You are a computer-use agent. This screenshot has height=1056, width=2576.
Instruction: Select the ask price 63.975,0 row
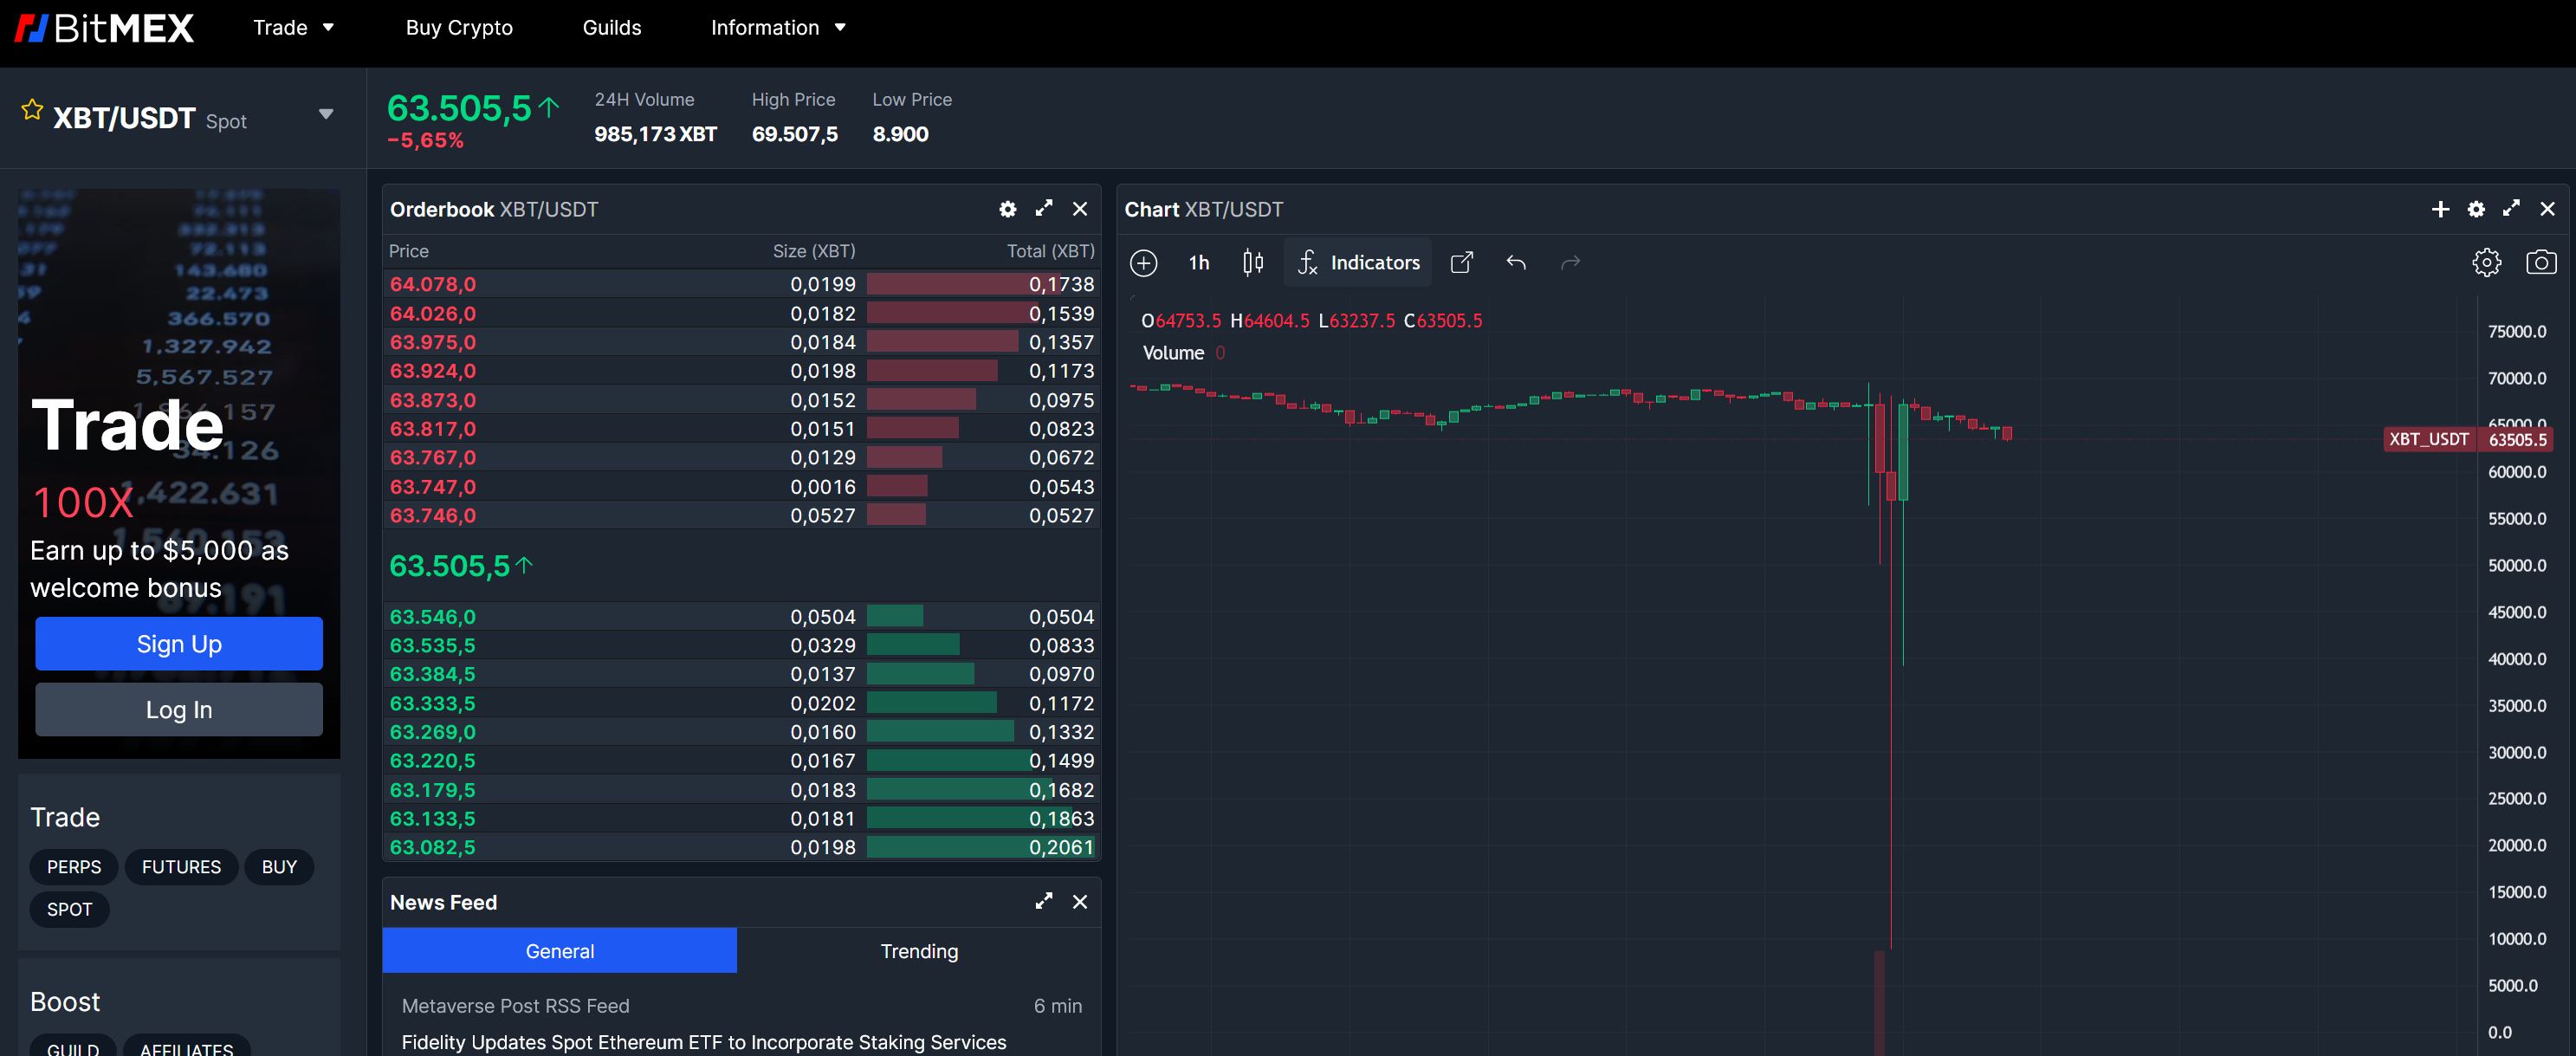741,342
